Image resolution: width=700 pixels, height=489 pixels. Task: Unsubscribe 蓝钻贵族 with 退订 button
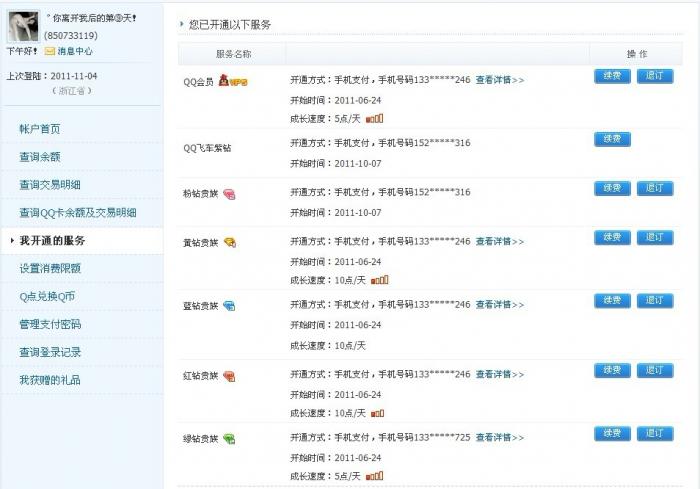655,301
